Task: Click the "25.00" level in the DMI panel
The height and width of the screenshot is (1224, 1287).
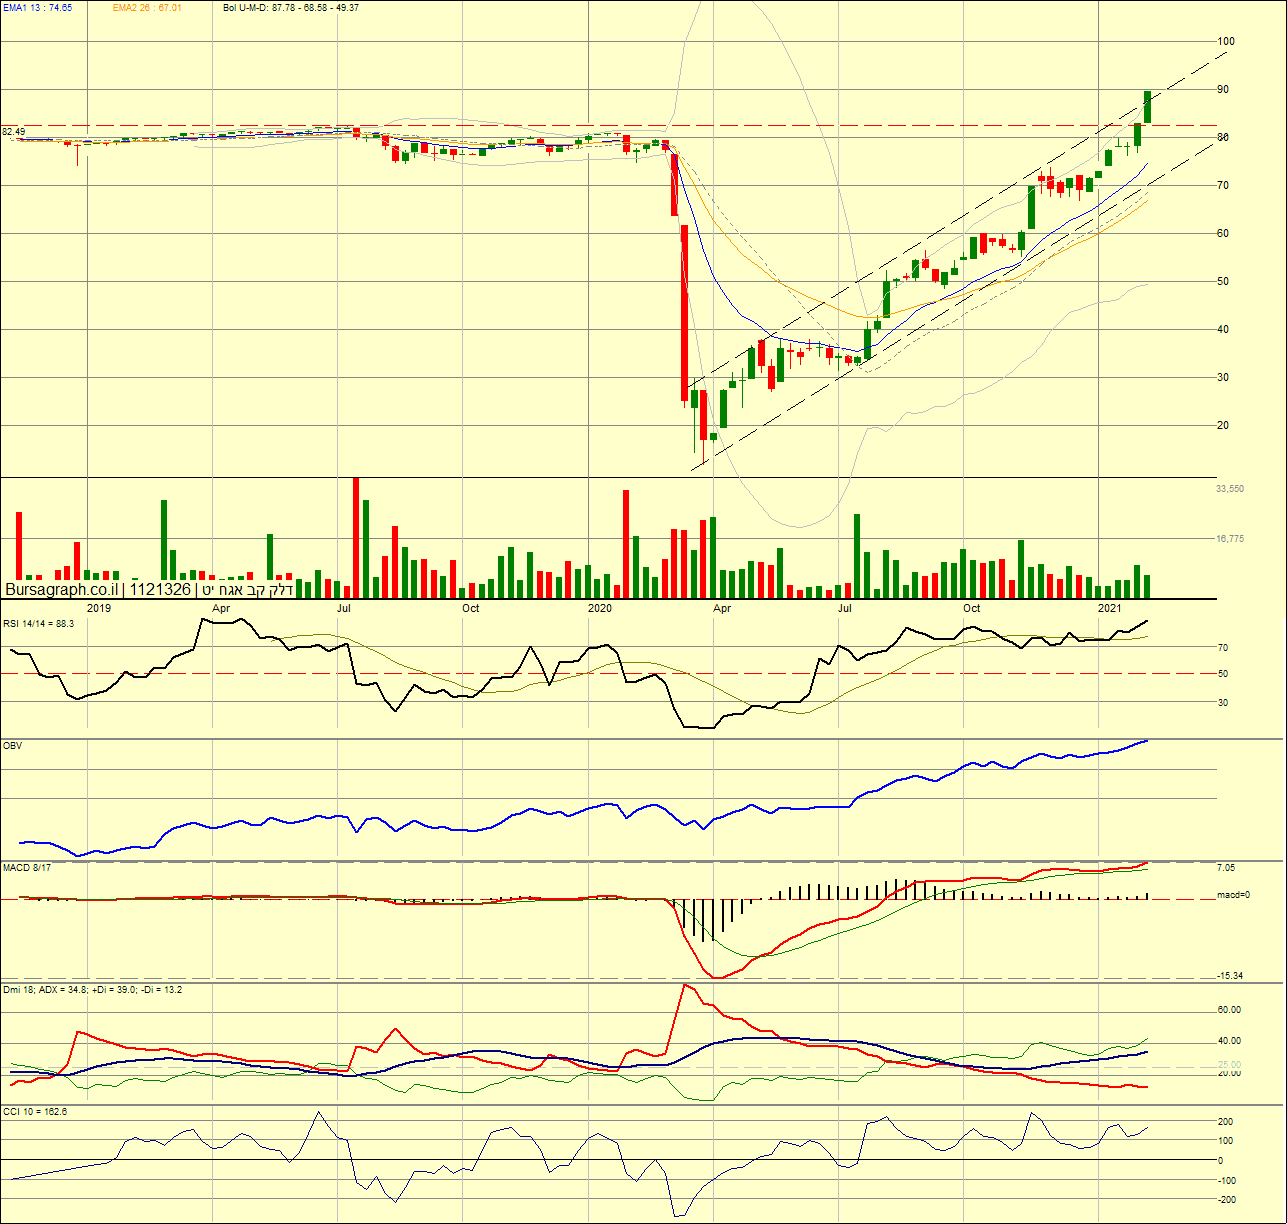Action: point(1229,1065)
